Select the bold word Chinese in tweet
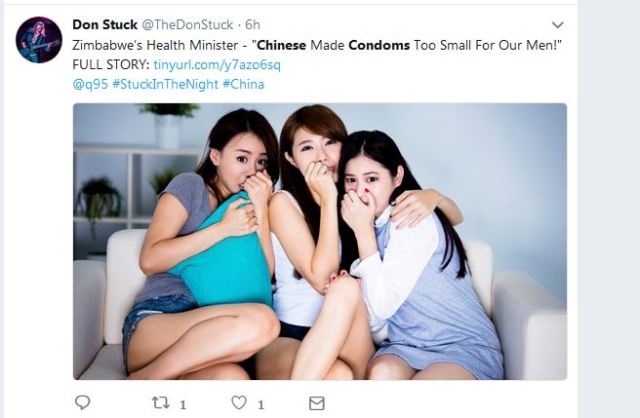The width and height of the screenshot is (640, 418). tap(282, 45)
